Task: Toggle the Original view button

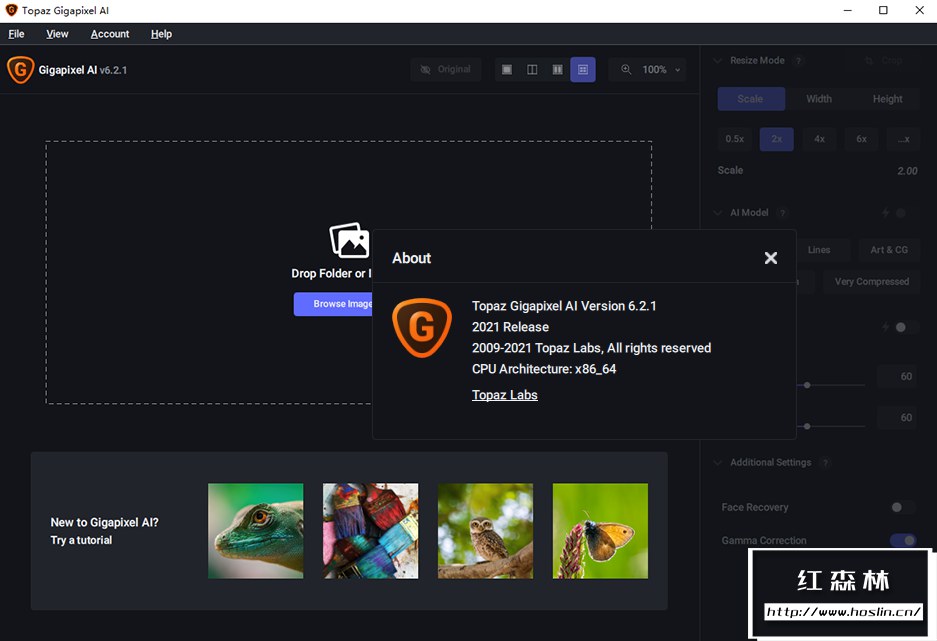Action: (x=446, y=70)
